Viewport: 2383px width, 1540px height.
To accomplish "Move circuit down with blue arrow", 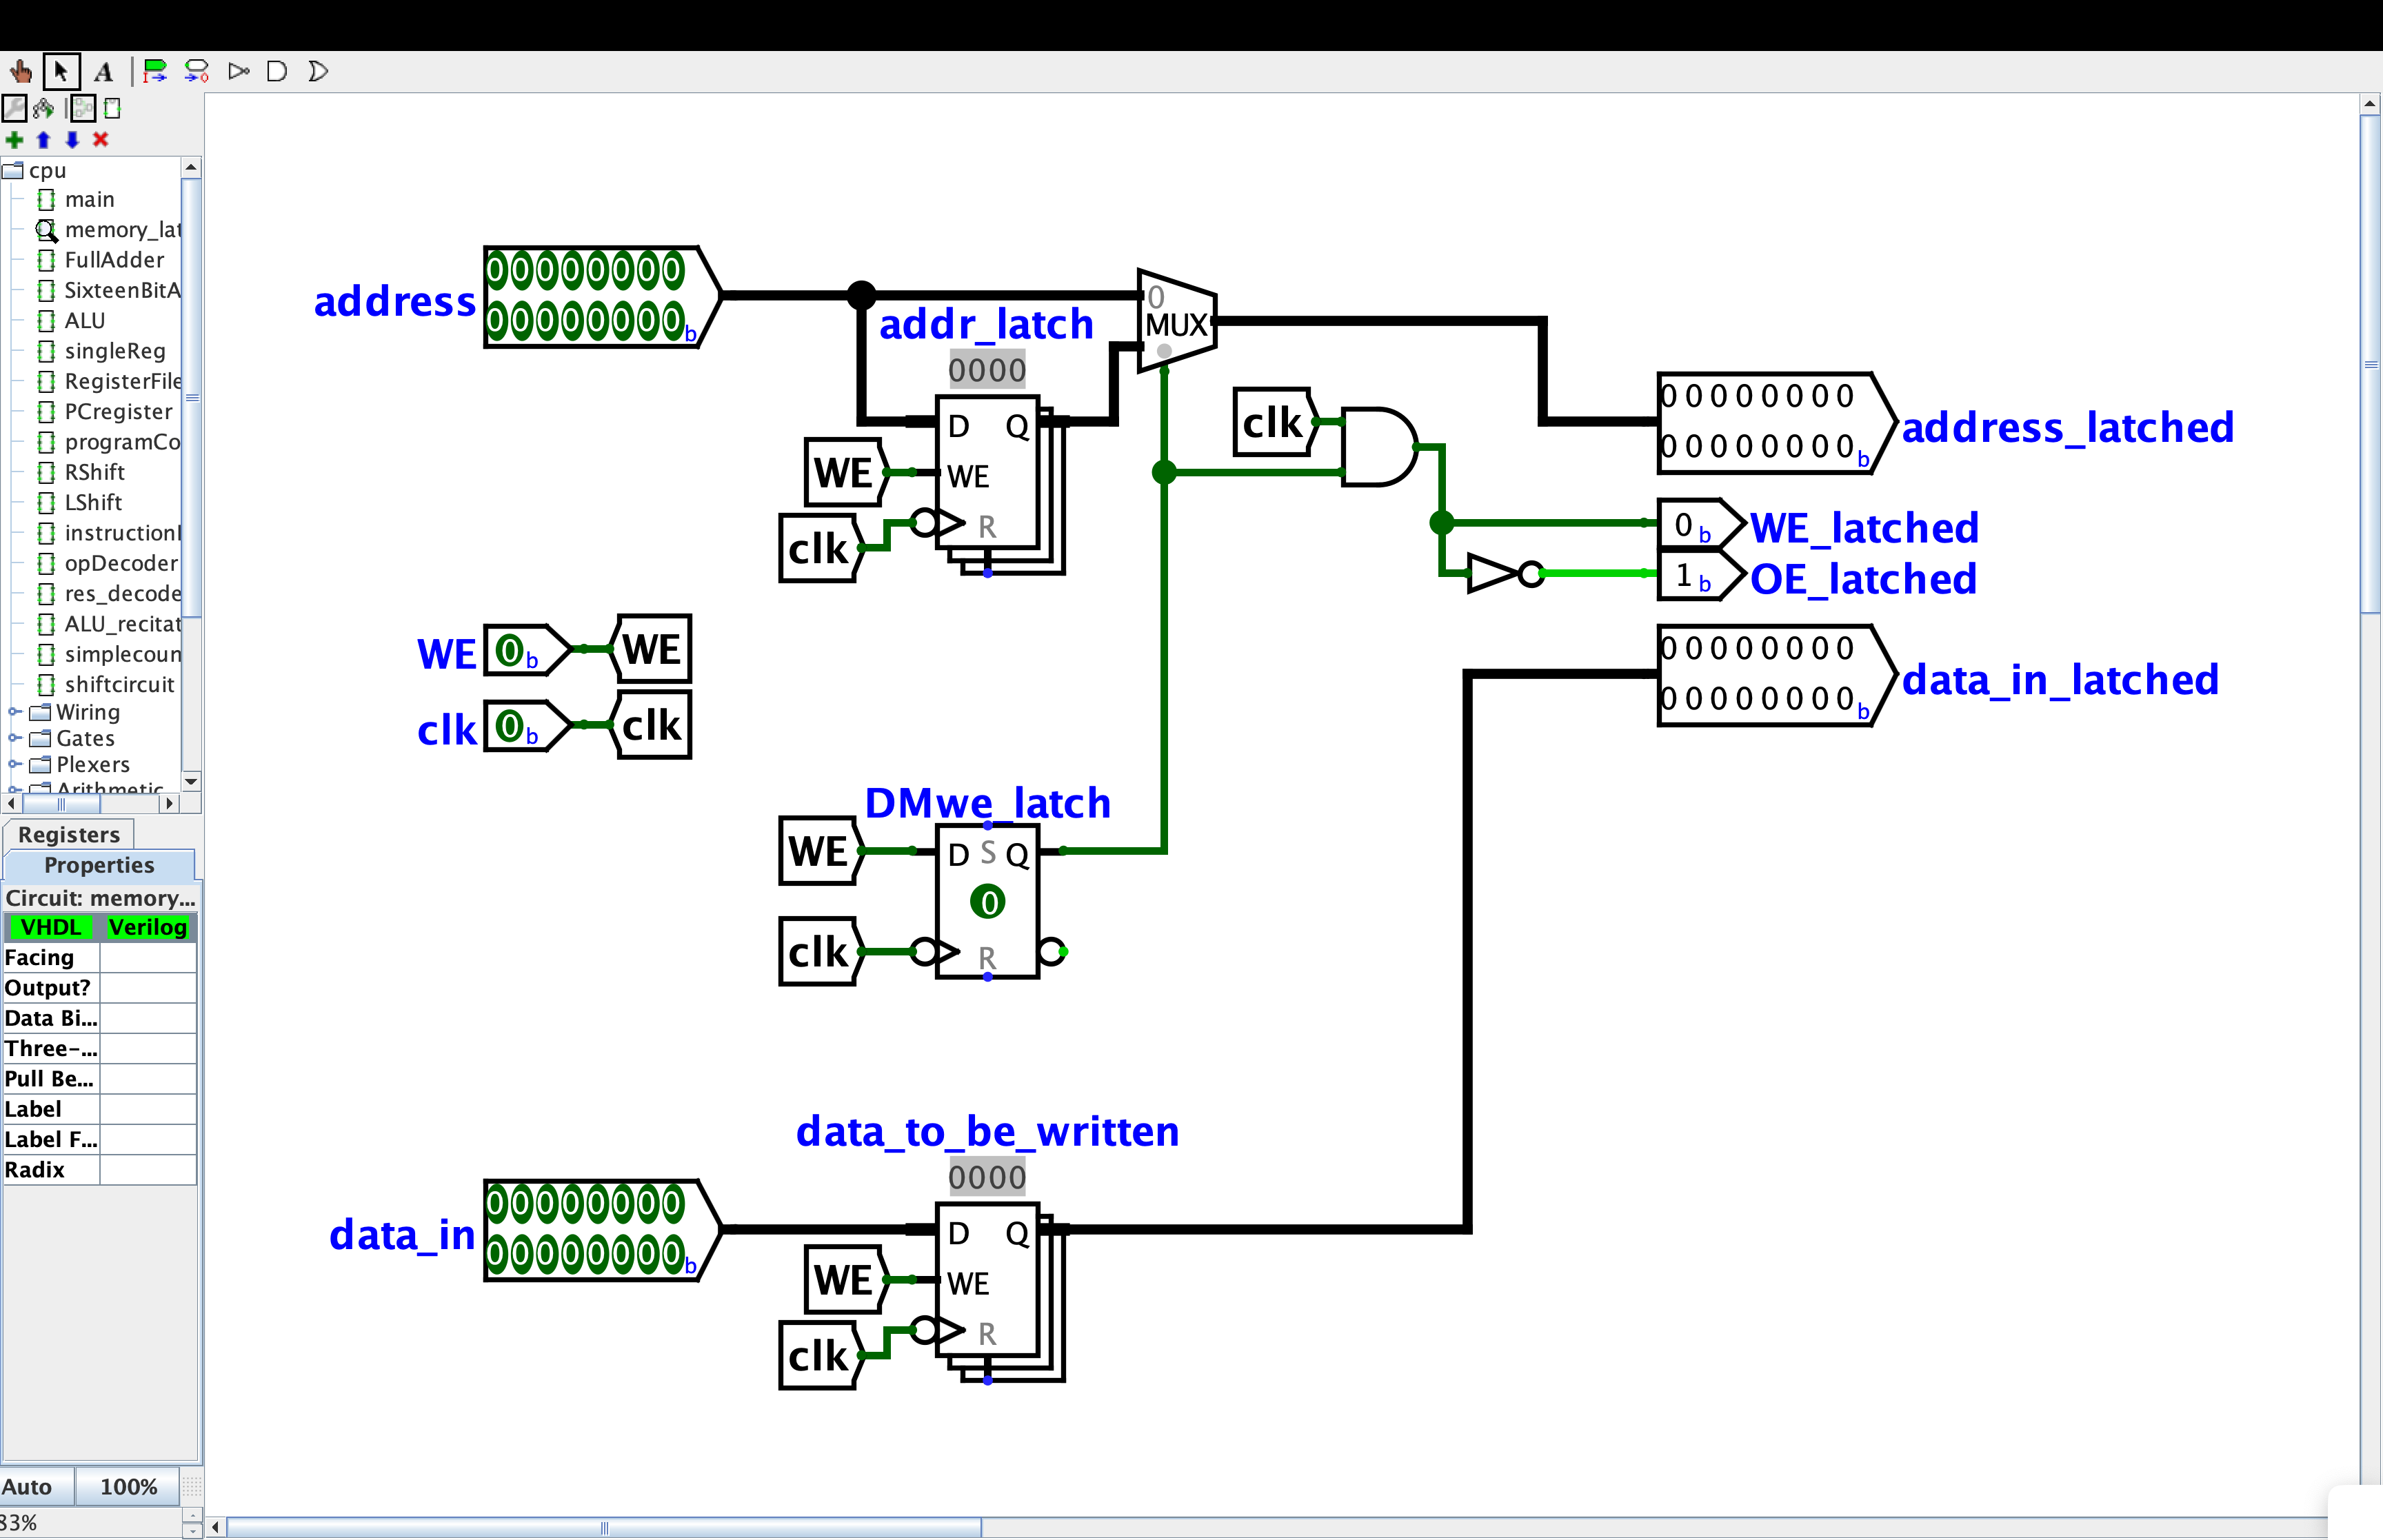I will [x=72, y=140].
